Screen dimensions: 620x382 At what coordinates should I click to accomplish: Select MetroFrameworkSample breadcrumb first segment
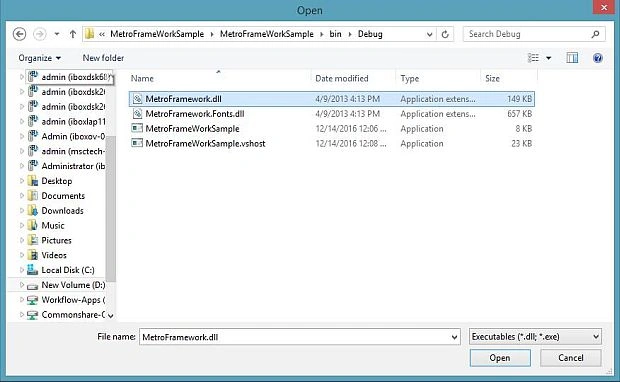point(157,34)
